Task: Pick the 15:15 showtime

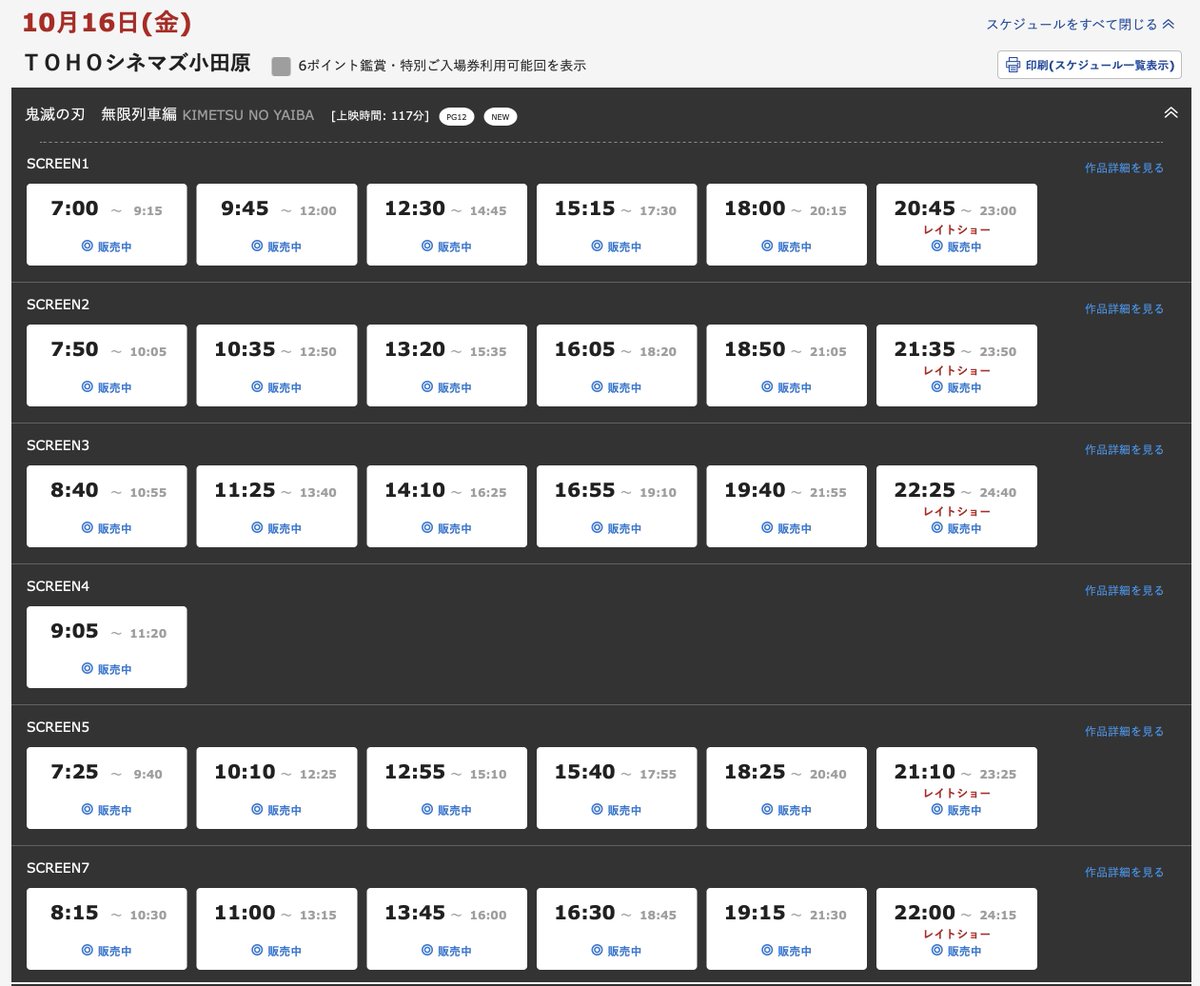Action: [617, 225]
